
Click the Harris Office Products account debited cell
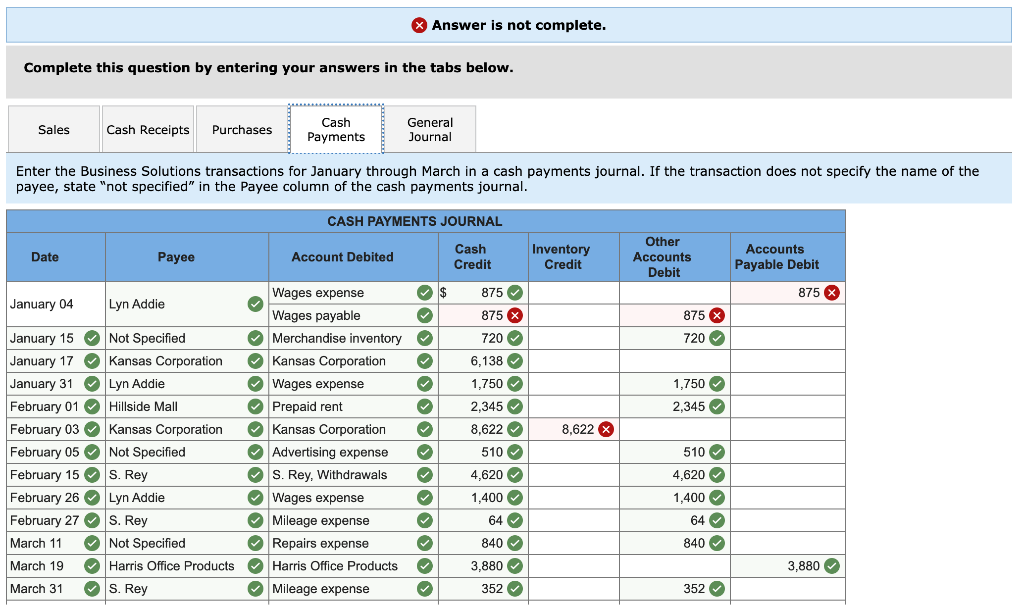[353, 566]
